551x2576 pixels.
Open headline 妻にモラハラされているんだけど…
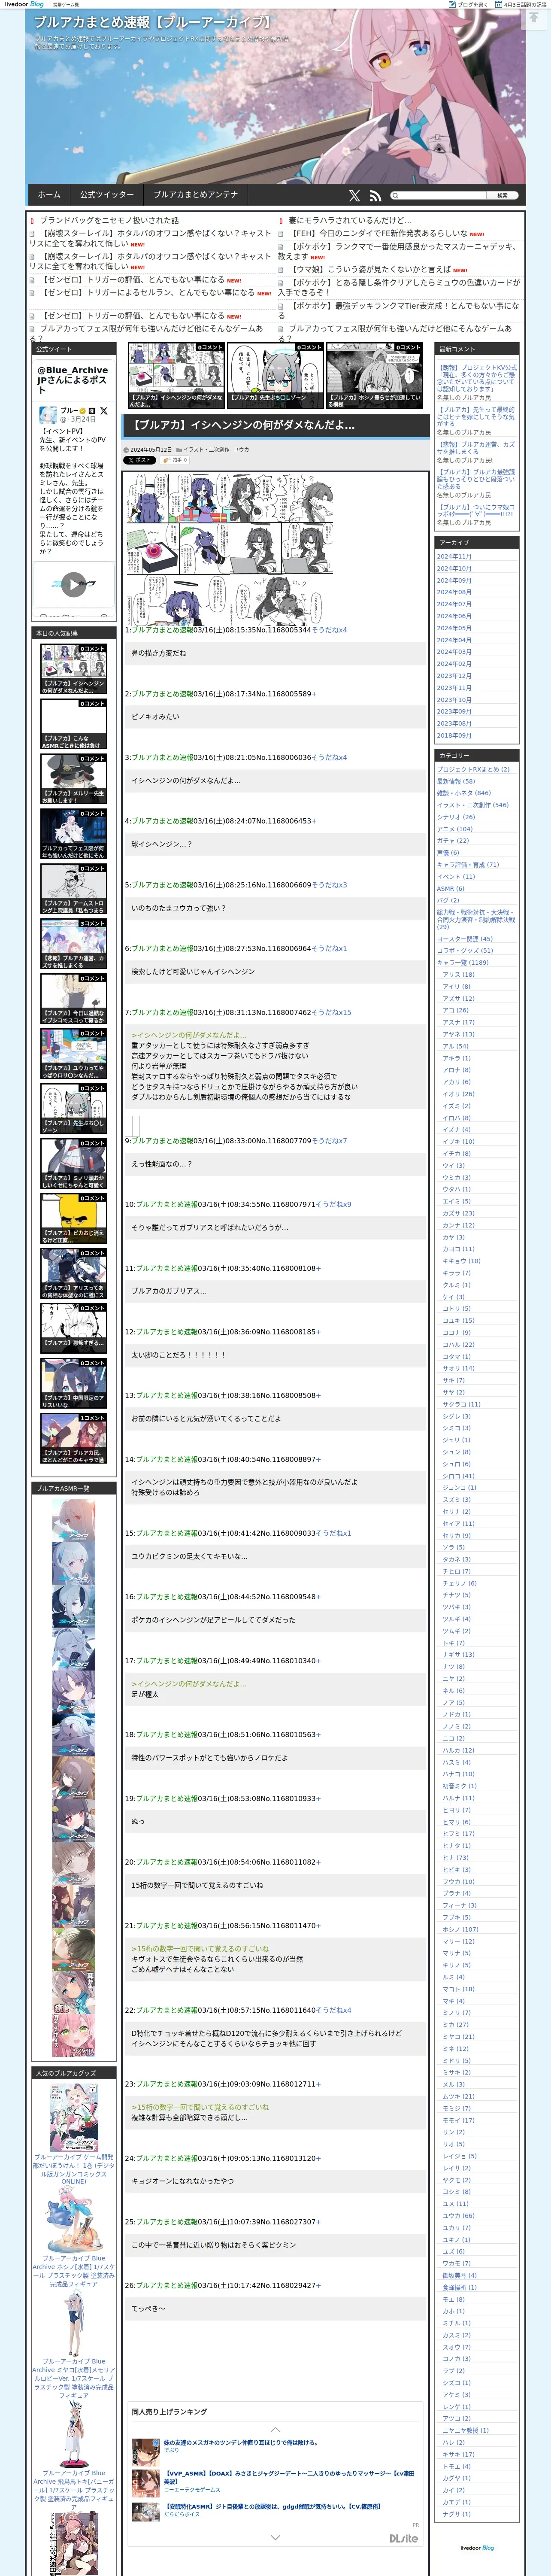pyautogui.click(x=350, y=220)
